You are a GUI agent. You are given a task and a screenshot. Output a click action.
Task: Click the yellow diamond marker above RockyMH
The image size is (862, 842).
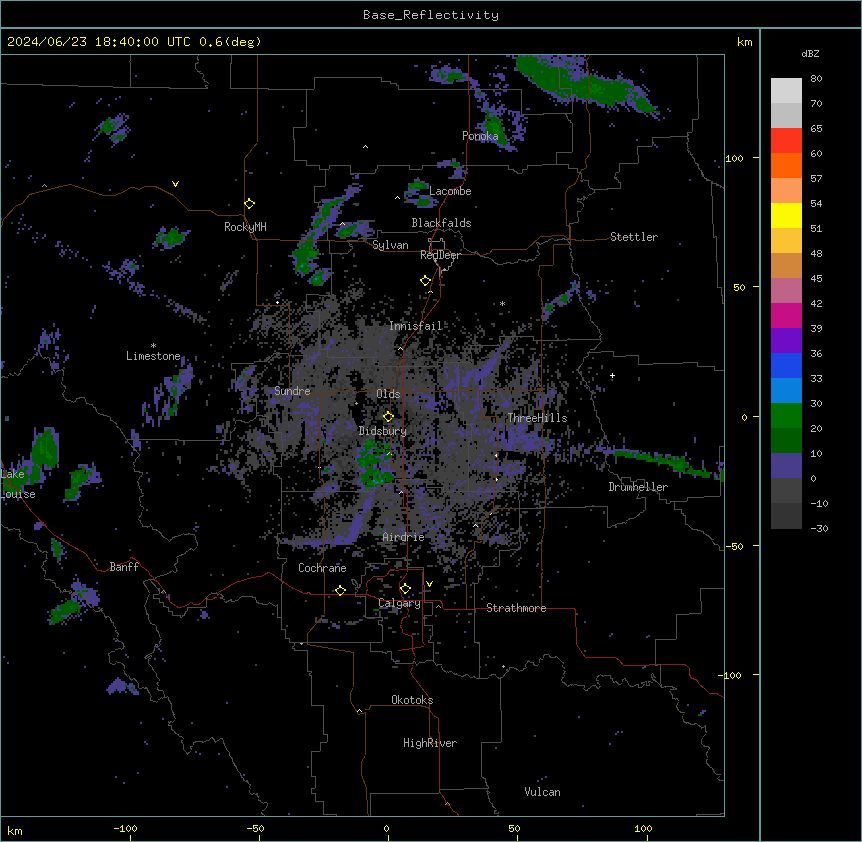click(x=249, y=204)
